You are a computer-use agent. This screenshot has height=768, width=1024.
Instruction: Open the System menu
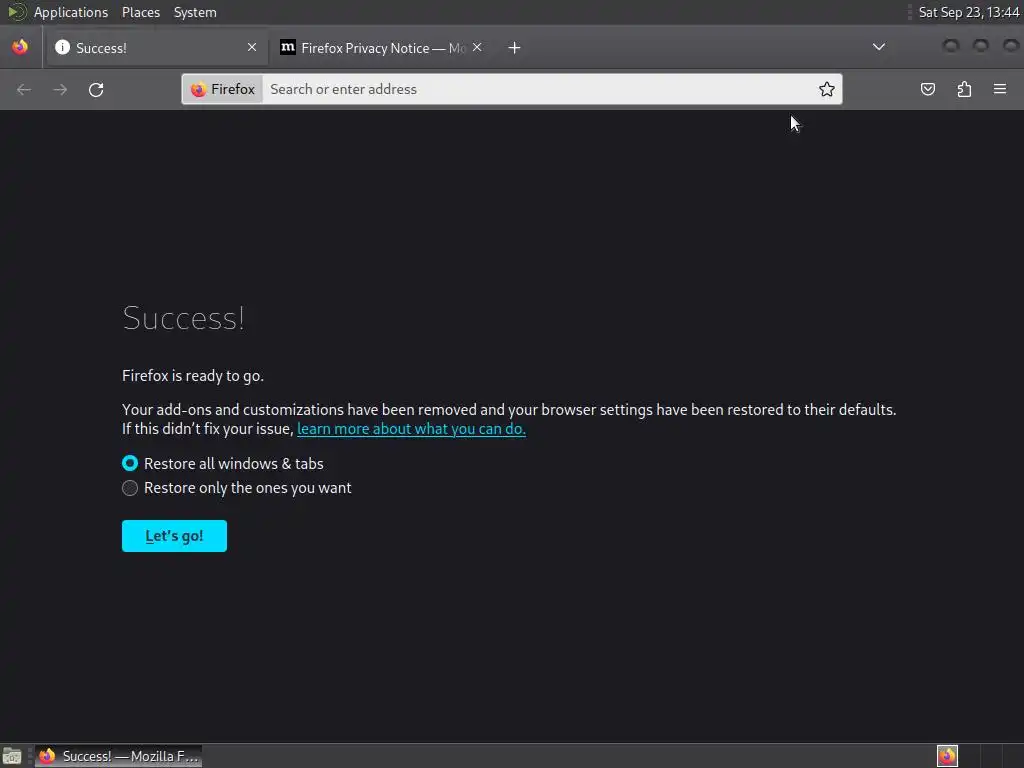click(x=195, y=12)
